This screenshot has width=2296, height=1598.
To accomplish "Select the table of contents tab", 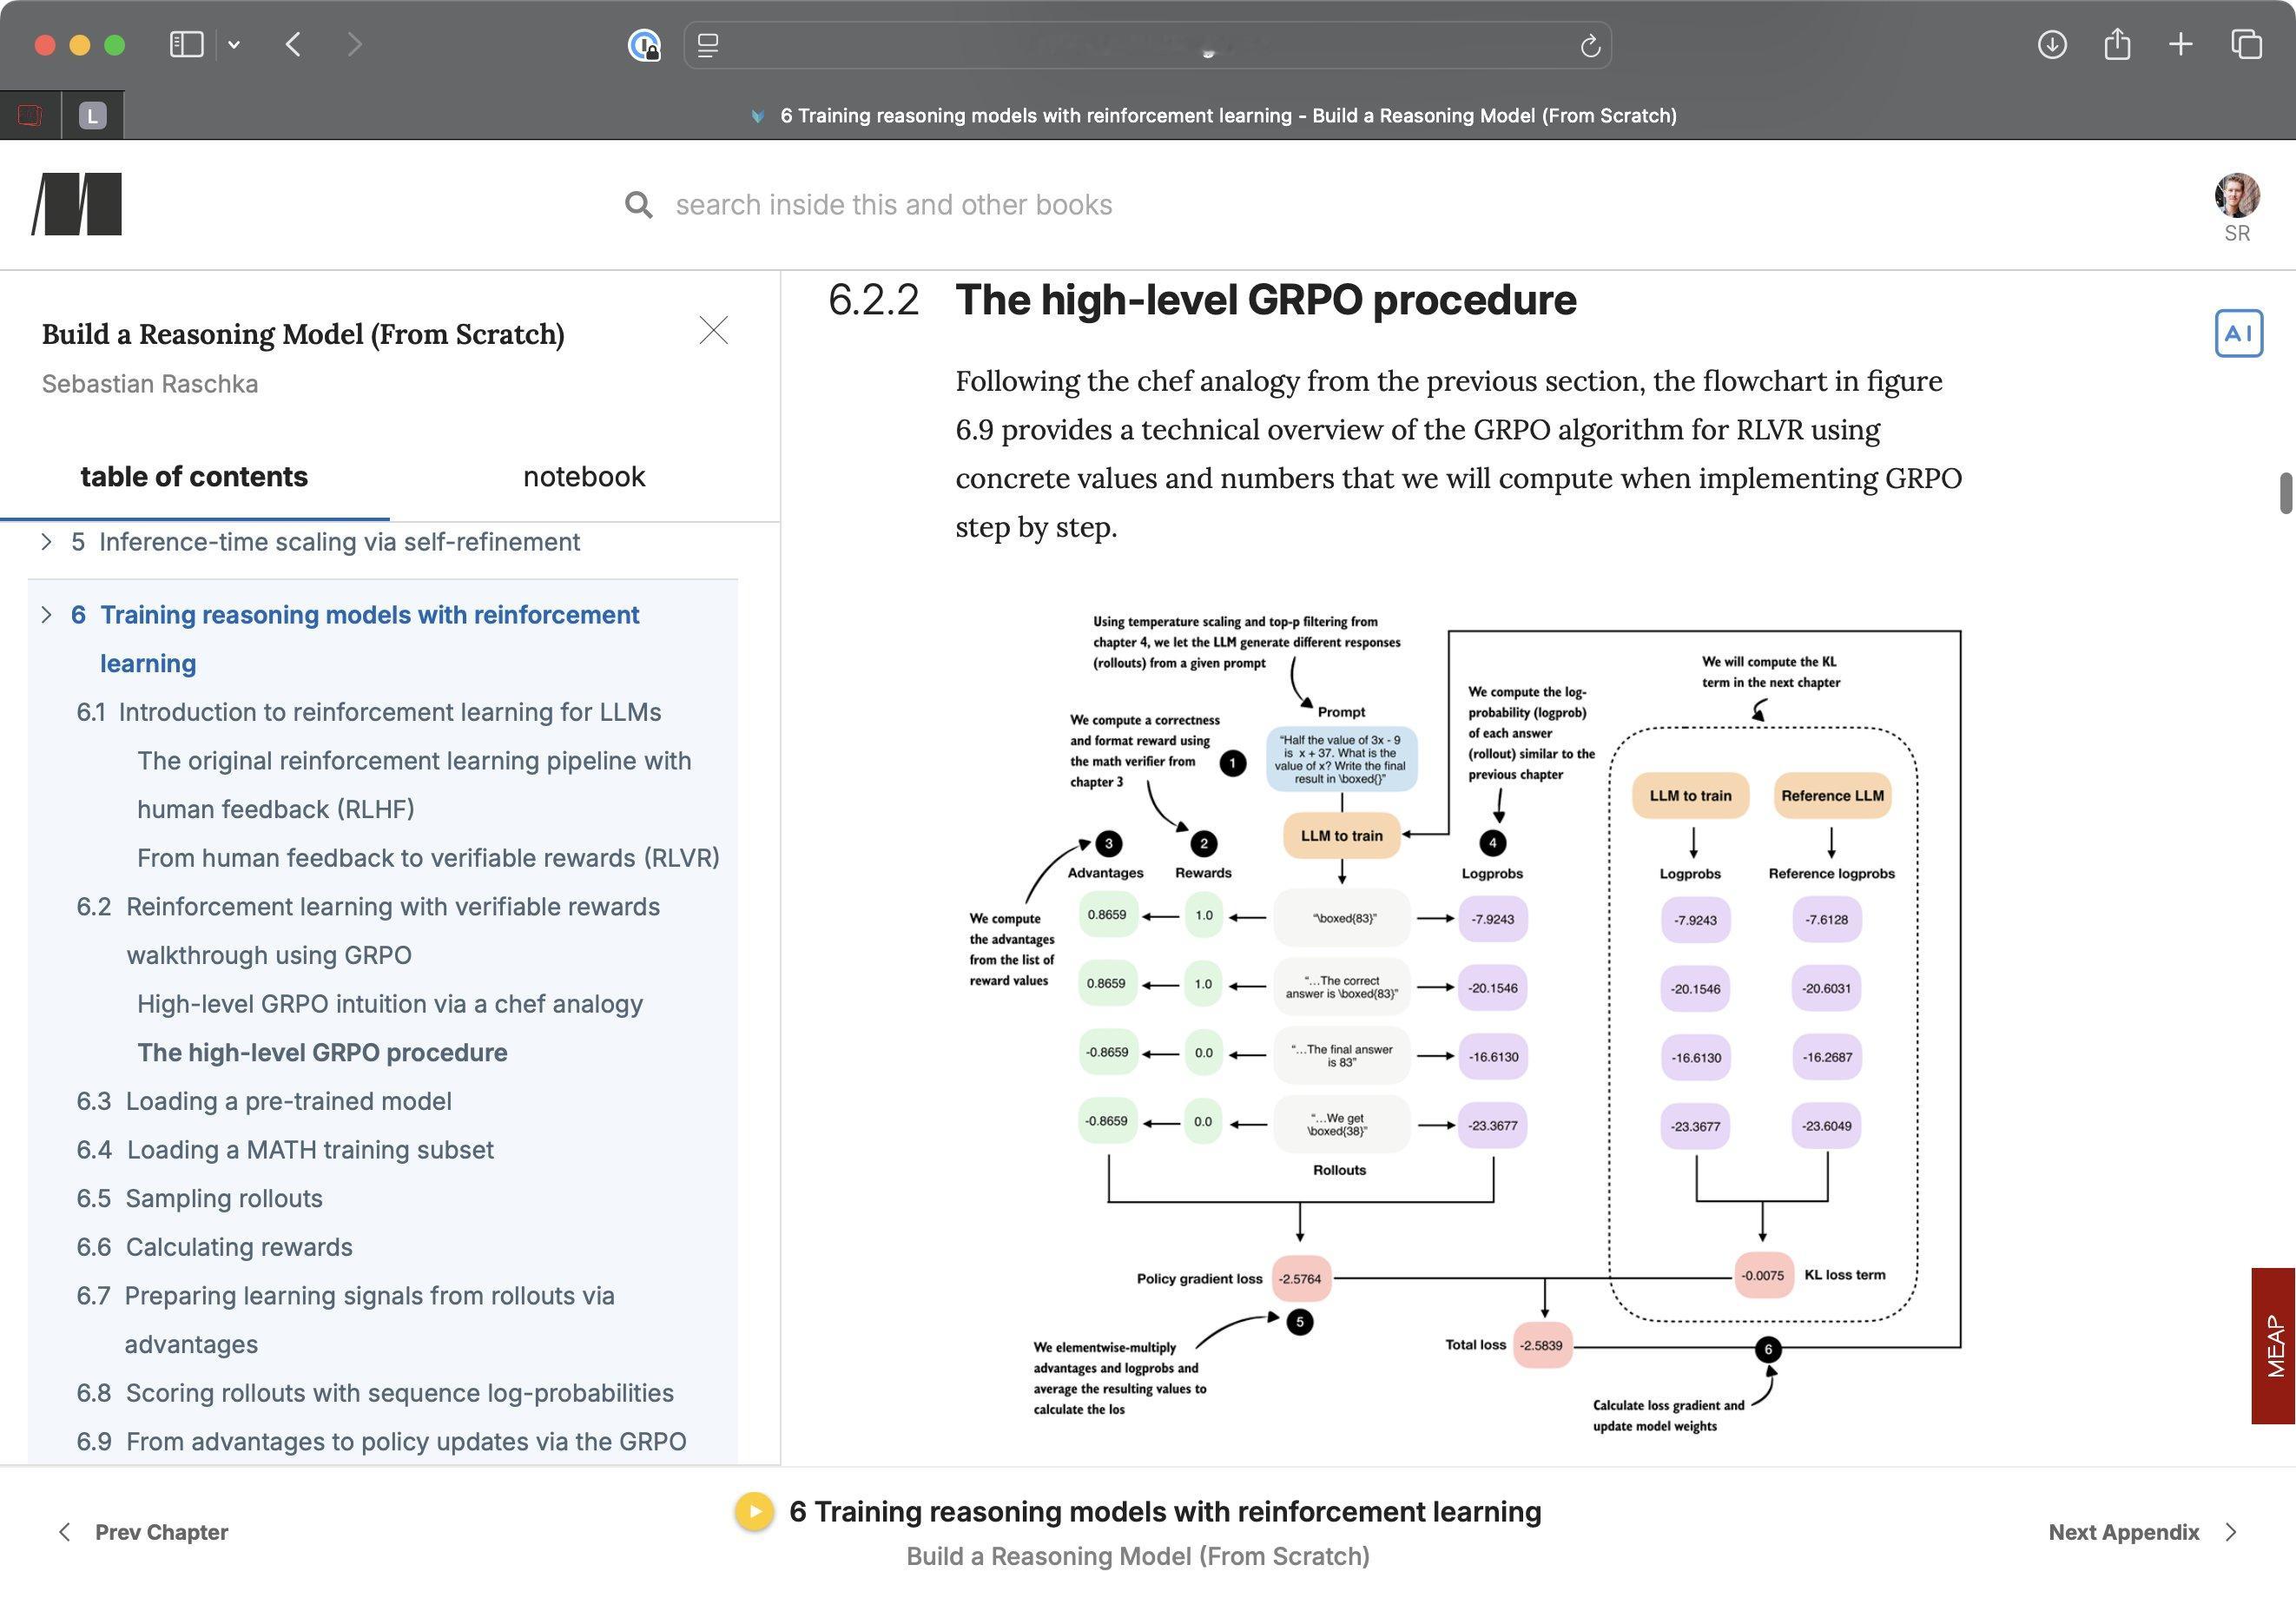I will [x=194, y=477].
